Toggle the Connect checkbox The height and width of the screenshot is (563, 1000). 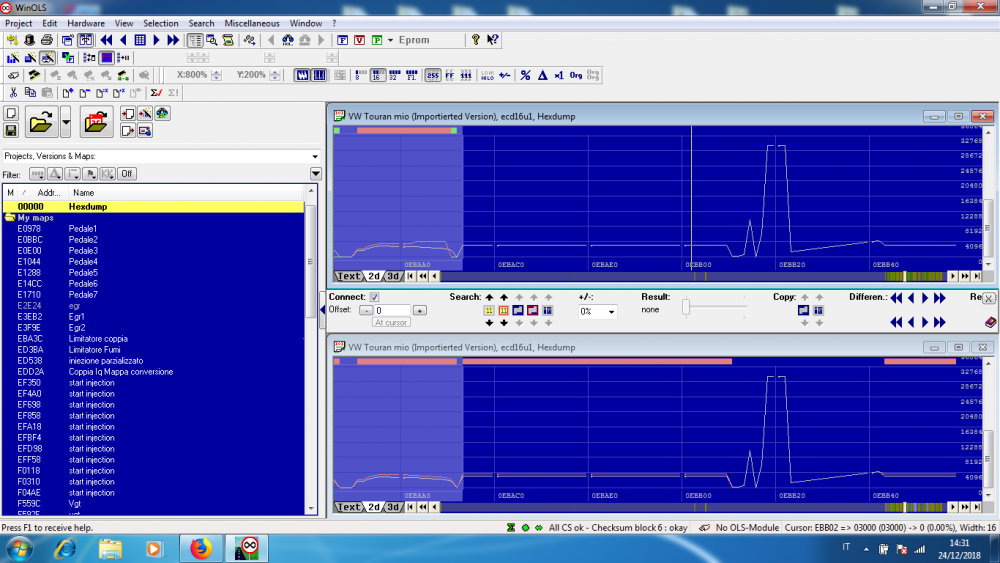(374, 297)
